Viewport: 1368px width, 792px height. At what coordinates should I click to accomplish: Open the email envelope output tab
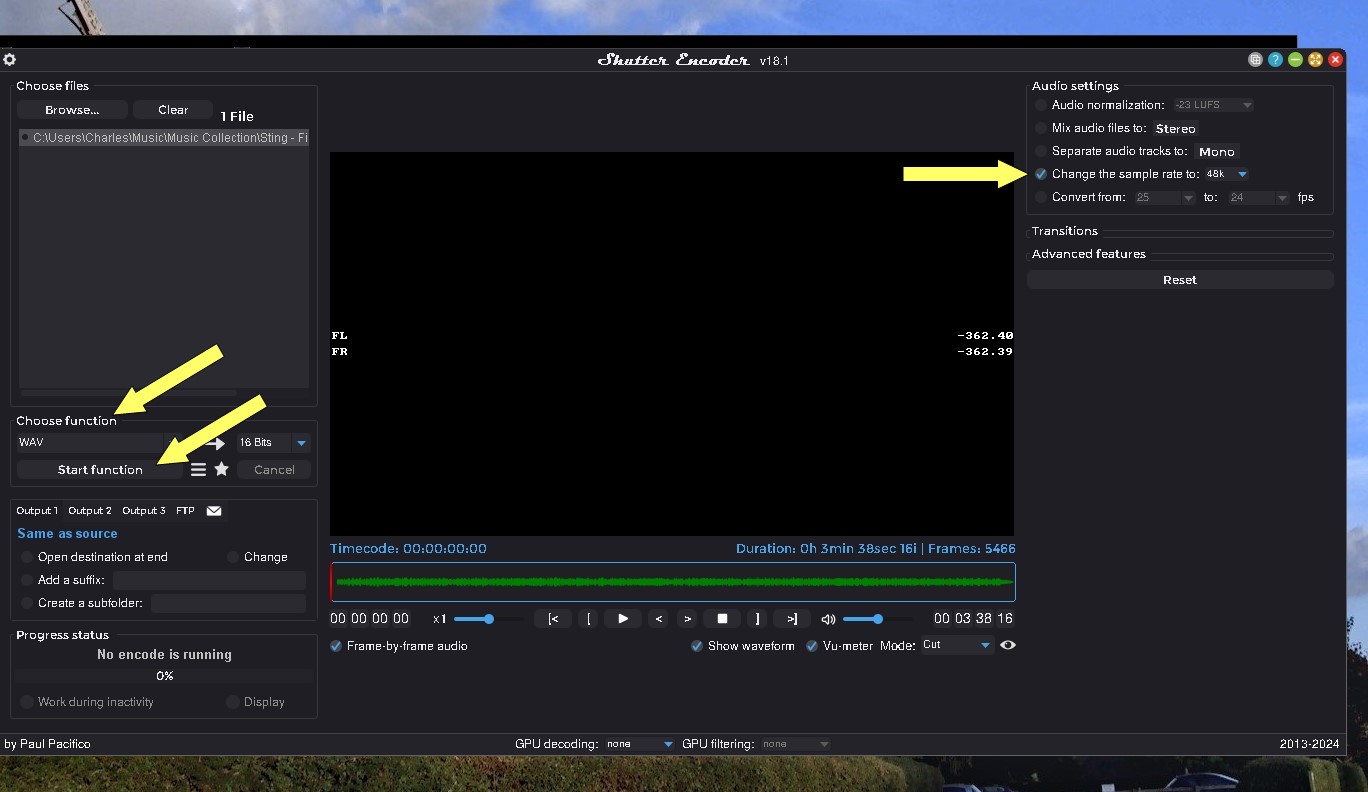coord(214,511)
